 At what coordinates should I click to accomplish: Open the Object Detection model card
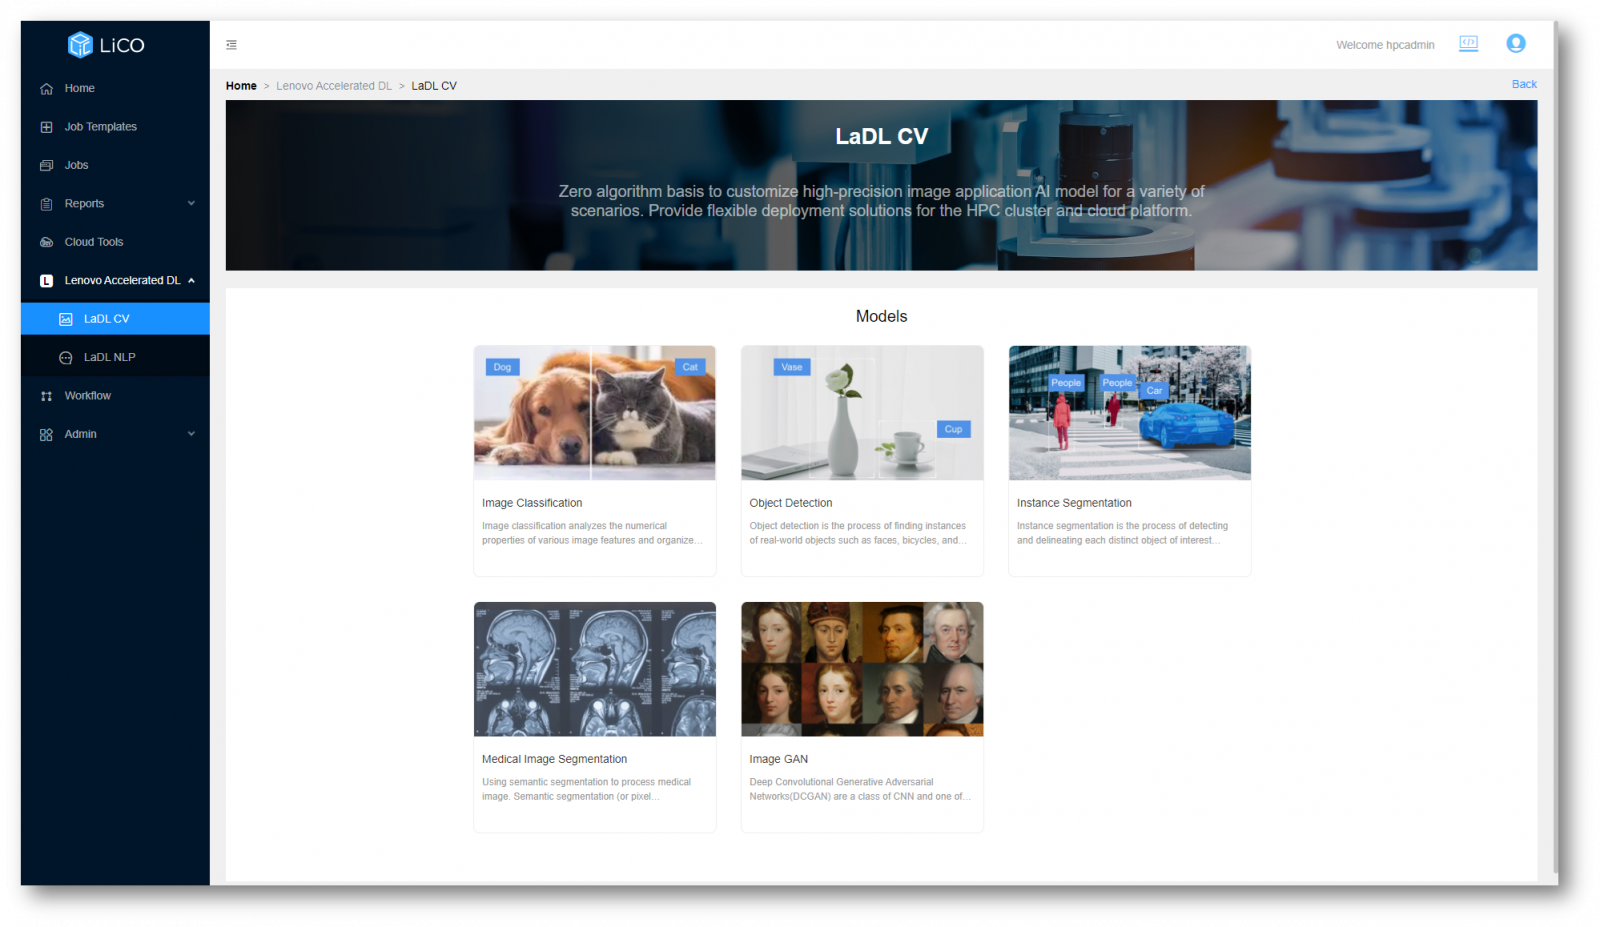(861, 460)
